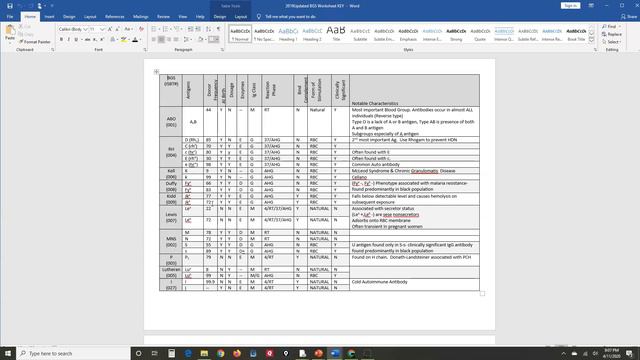This screenshot has height=360, width=640.
Task: Open the font size dropdown
Action: coord(102,29)
